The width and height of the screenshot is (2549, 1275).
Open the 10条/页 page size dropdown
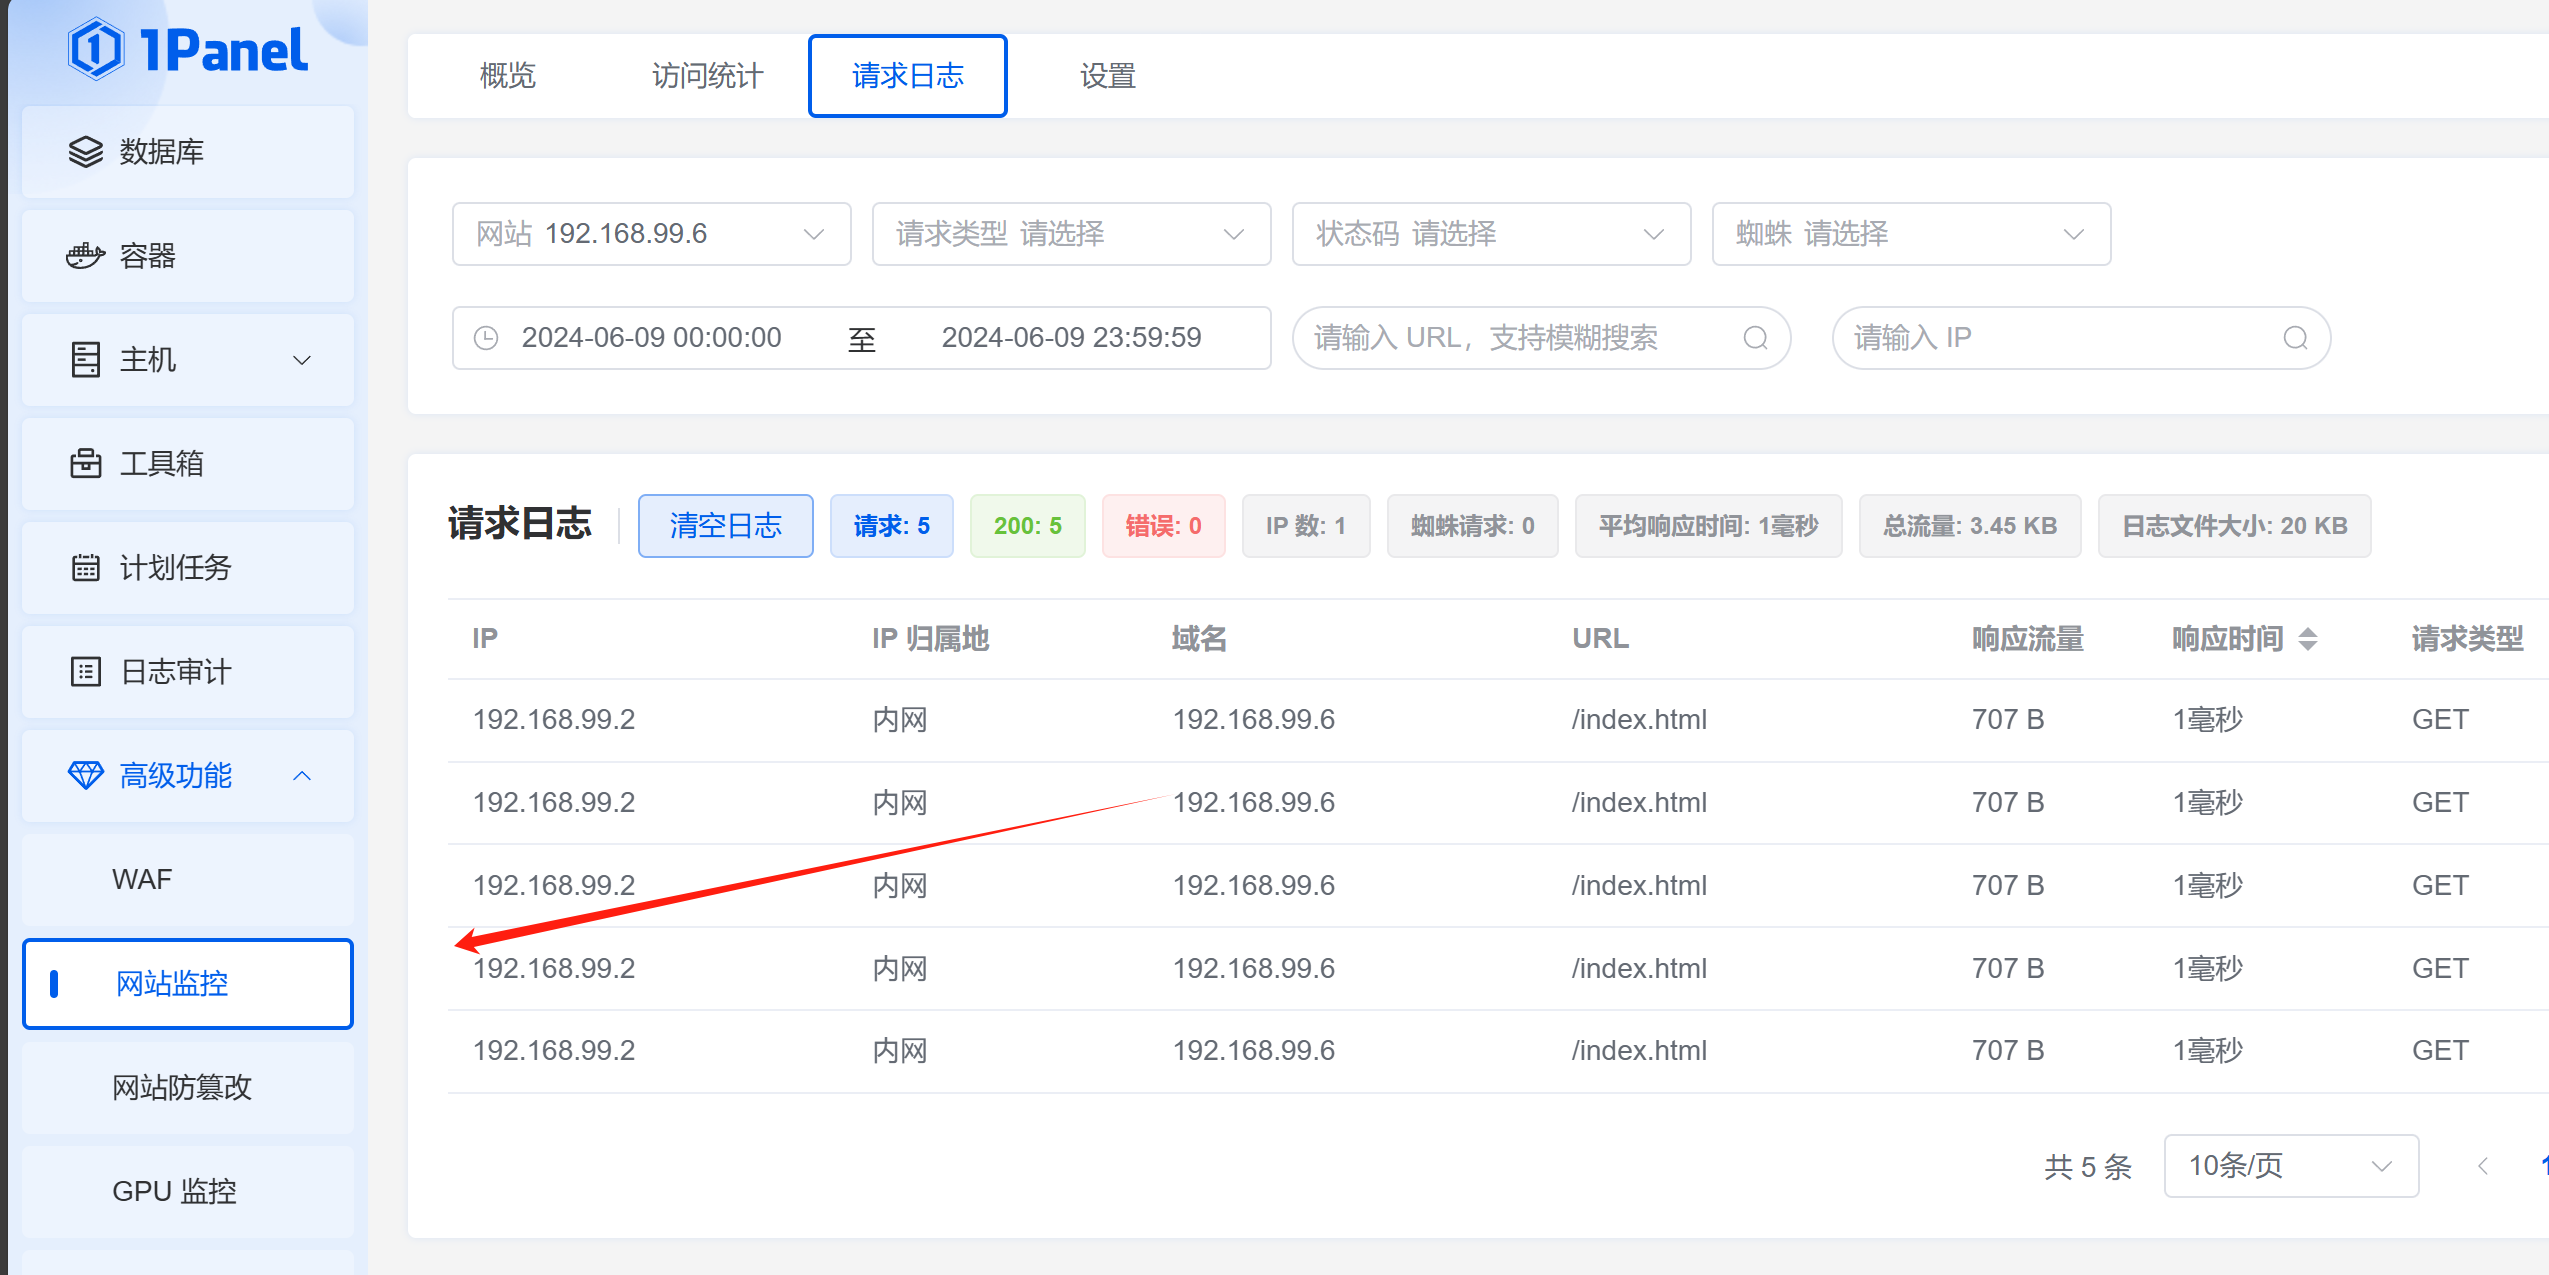[x=2291, y=1166]
